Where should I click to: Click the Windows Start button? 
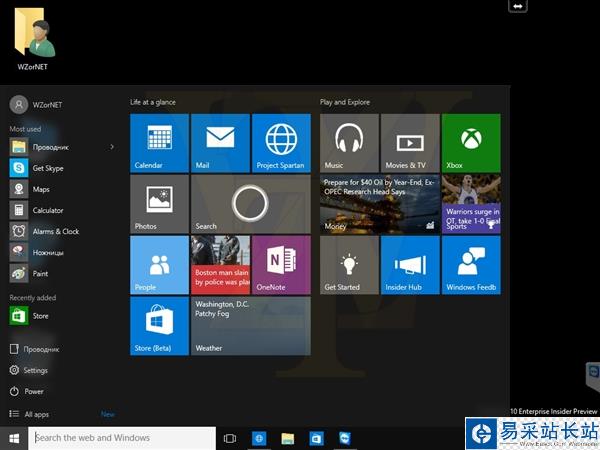coord(14,438)
